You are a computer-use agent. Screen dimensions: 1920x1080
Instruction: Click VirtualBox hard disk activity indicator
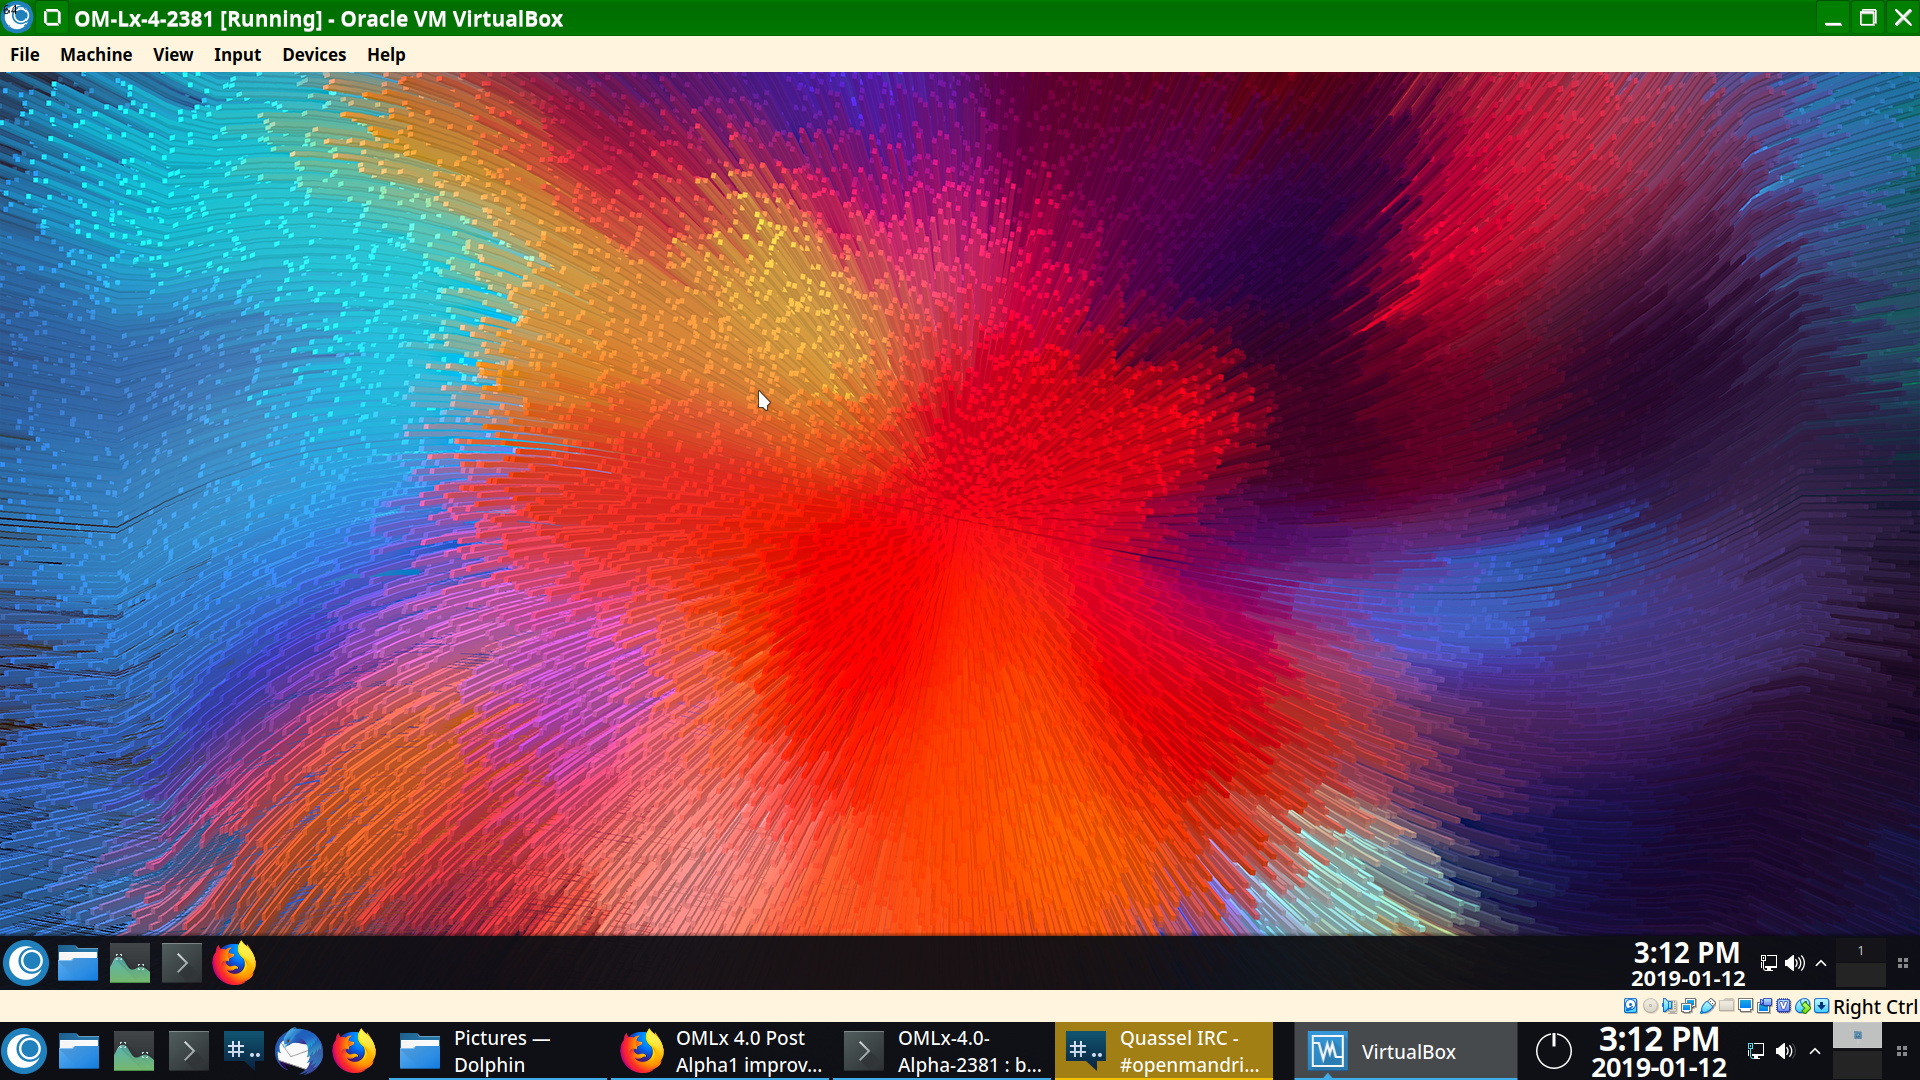tap(1630, 1006)
